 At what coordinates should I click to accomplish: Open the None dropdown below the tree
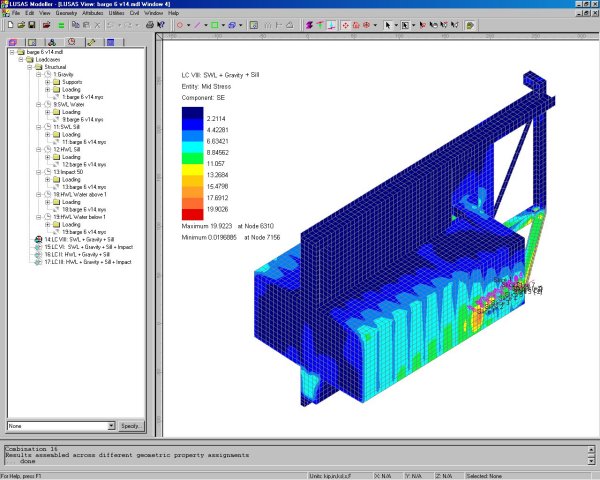point(110,426)
